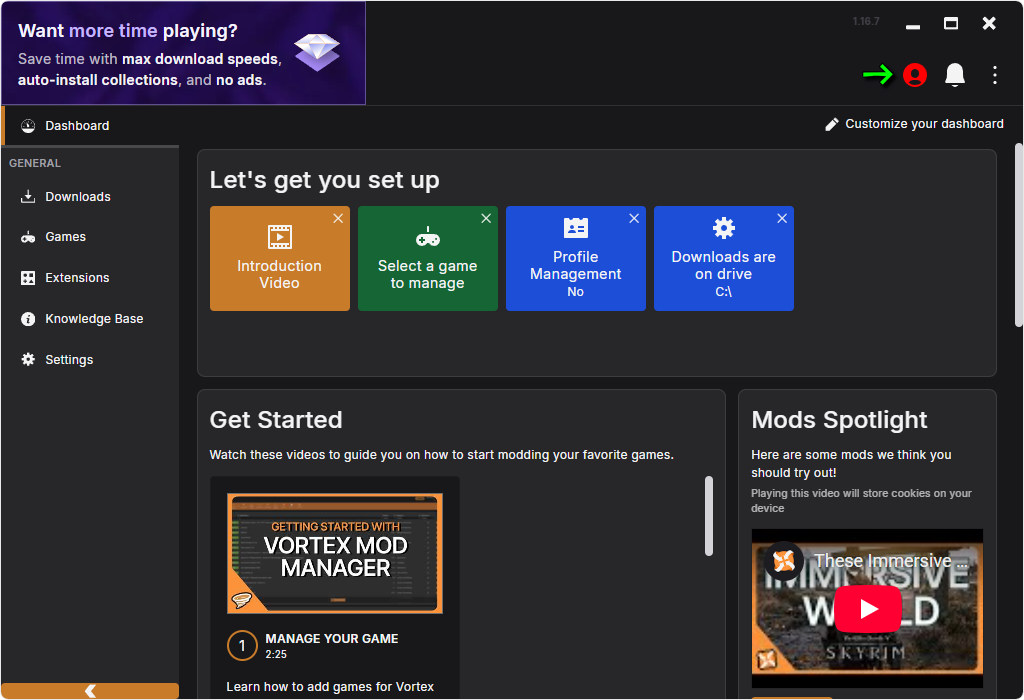Open the Getting Started Vortex video thumbnail

pos(335,553)
